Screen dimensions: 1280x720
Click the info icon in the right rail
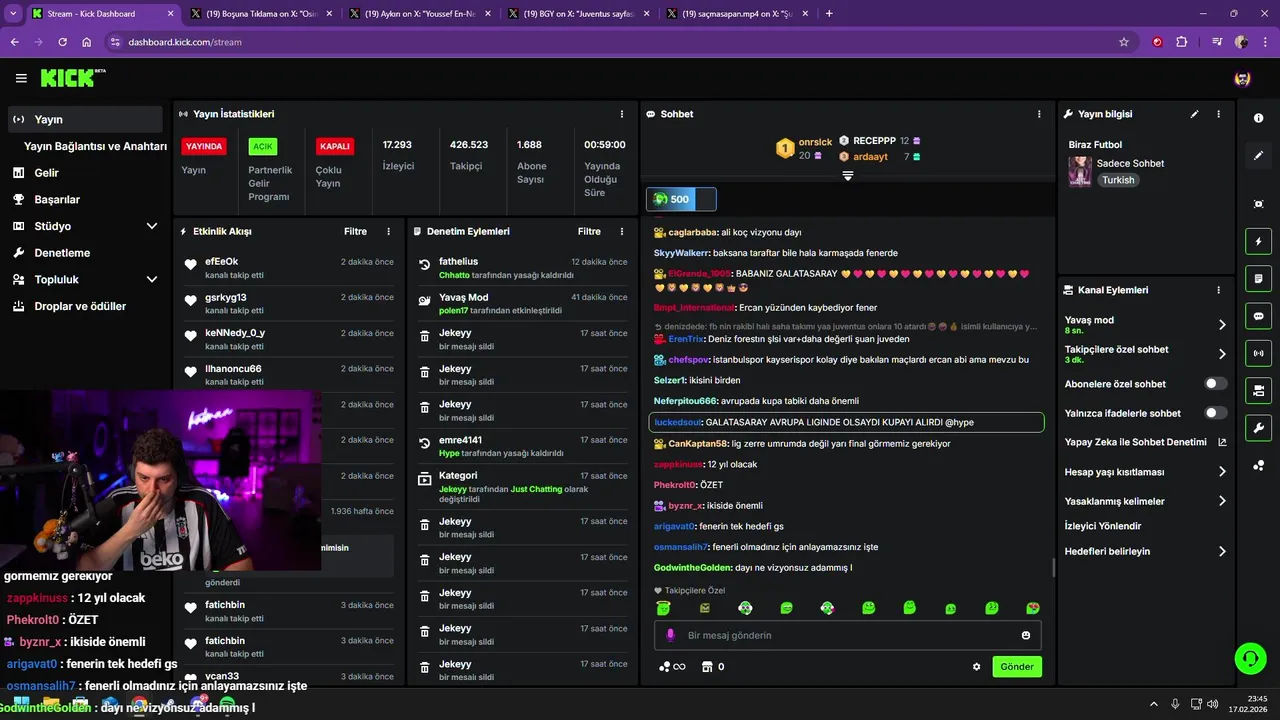point(1258,118)
